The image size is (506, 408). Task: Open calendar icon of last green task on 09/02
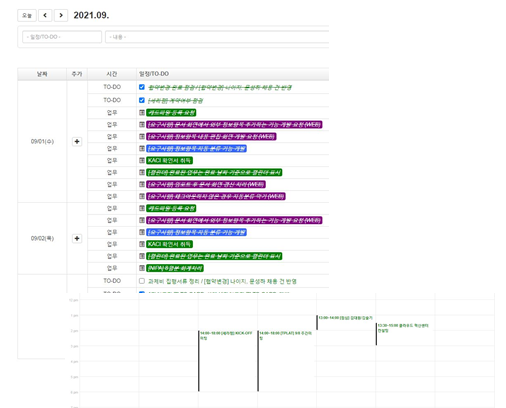142,268
